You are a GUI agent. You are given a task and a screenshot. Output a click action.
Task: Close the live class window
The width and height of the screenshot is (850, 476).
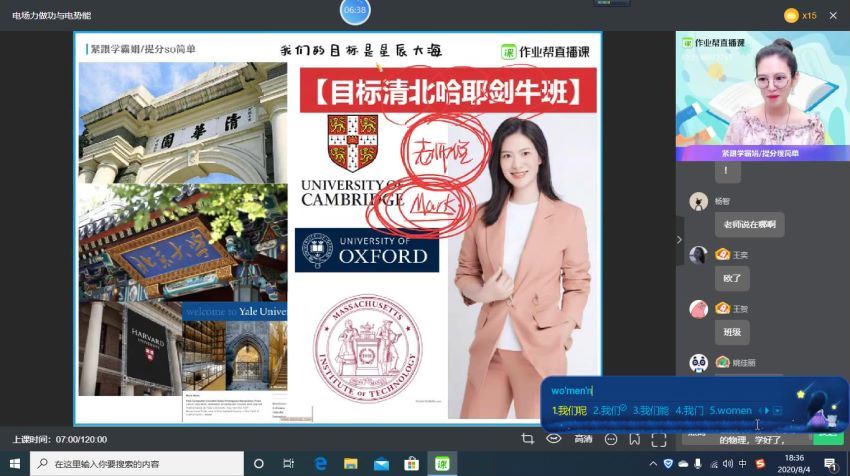click(x=833, y=16)
